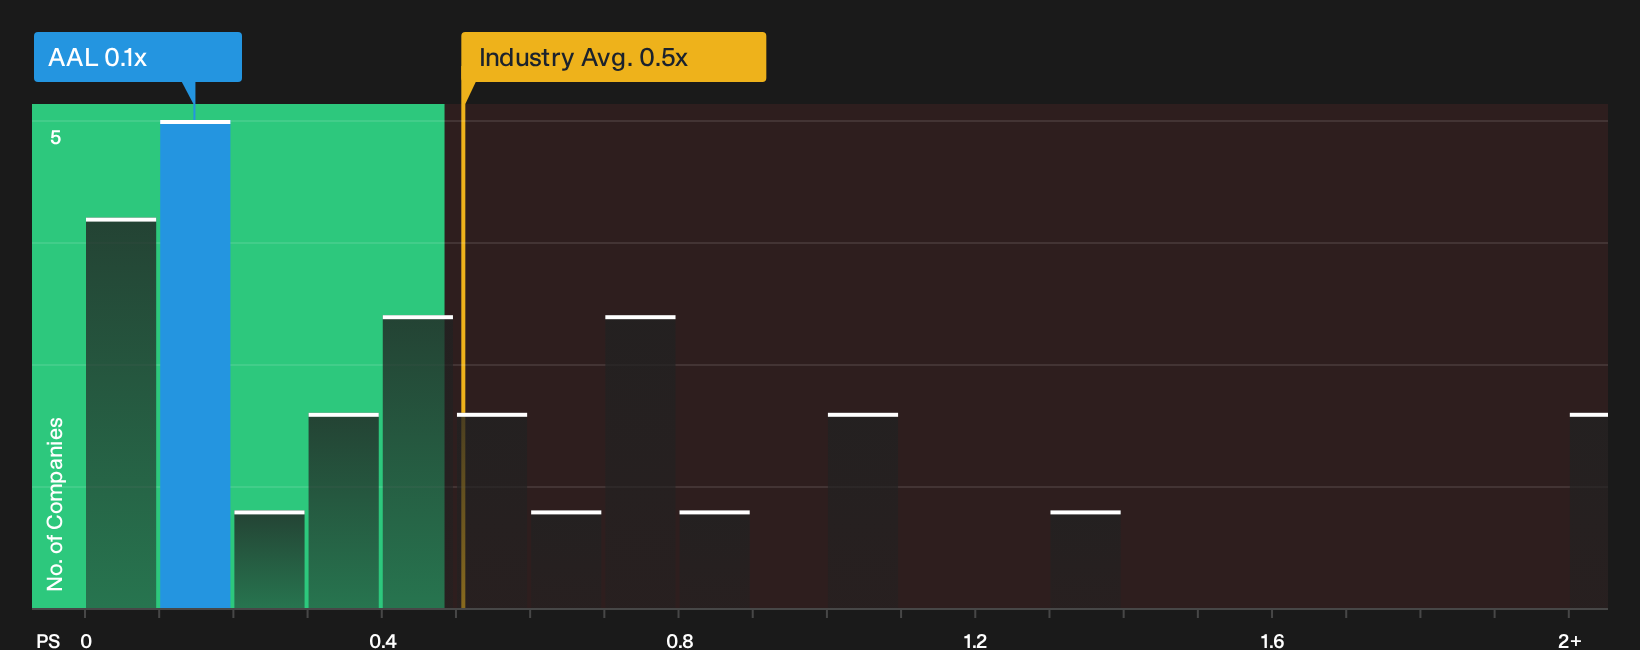This screenshot has height=650, width=1640.
Task: Click the tall bar left of 0.8
Action: pos(640,462)
